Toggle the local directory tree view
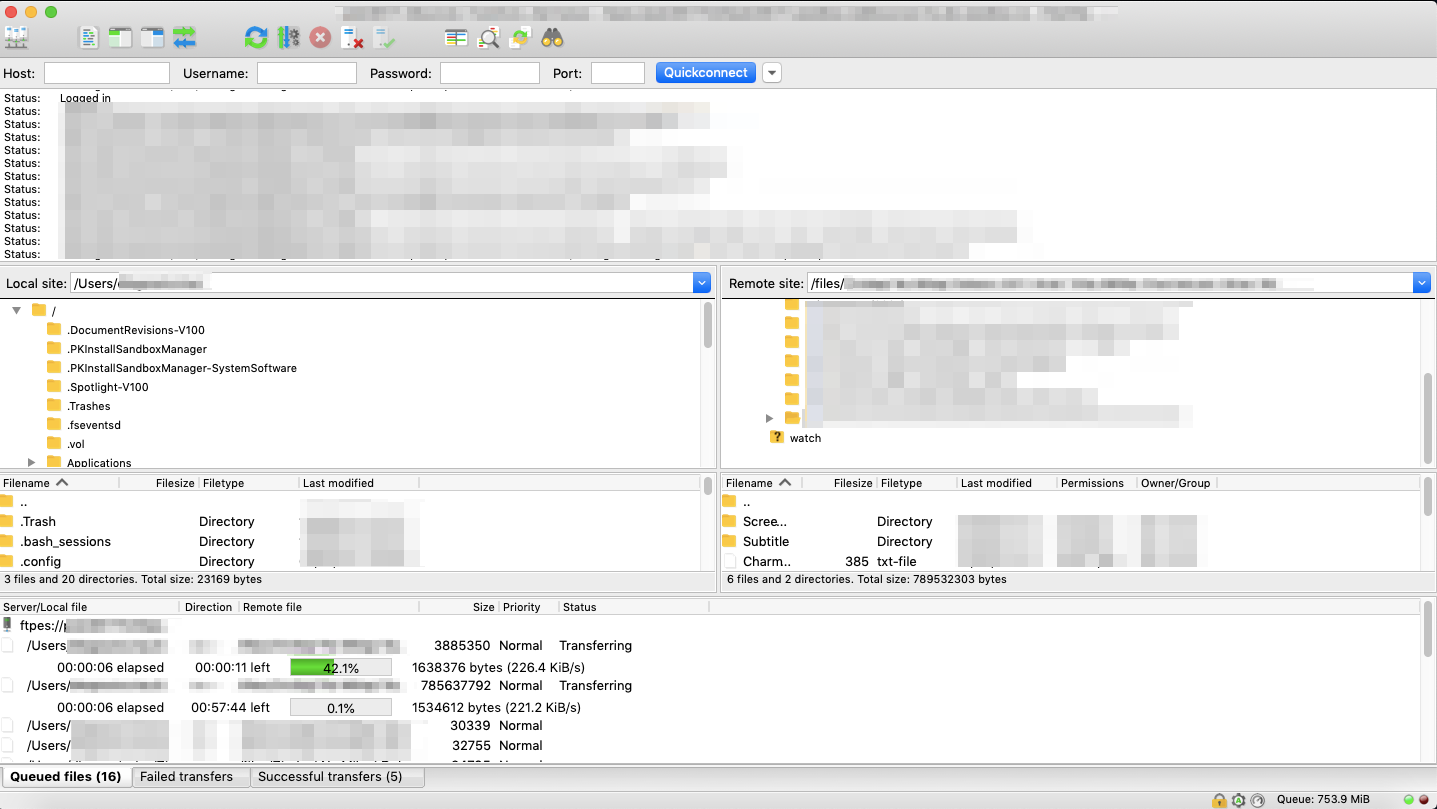Screen dimensions: 1437x809 [120, 38]
